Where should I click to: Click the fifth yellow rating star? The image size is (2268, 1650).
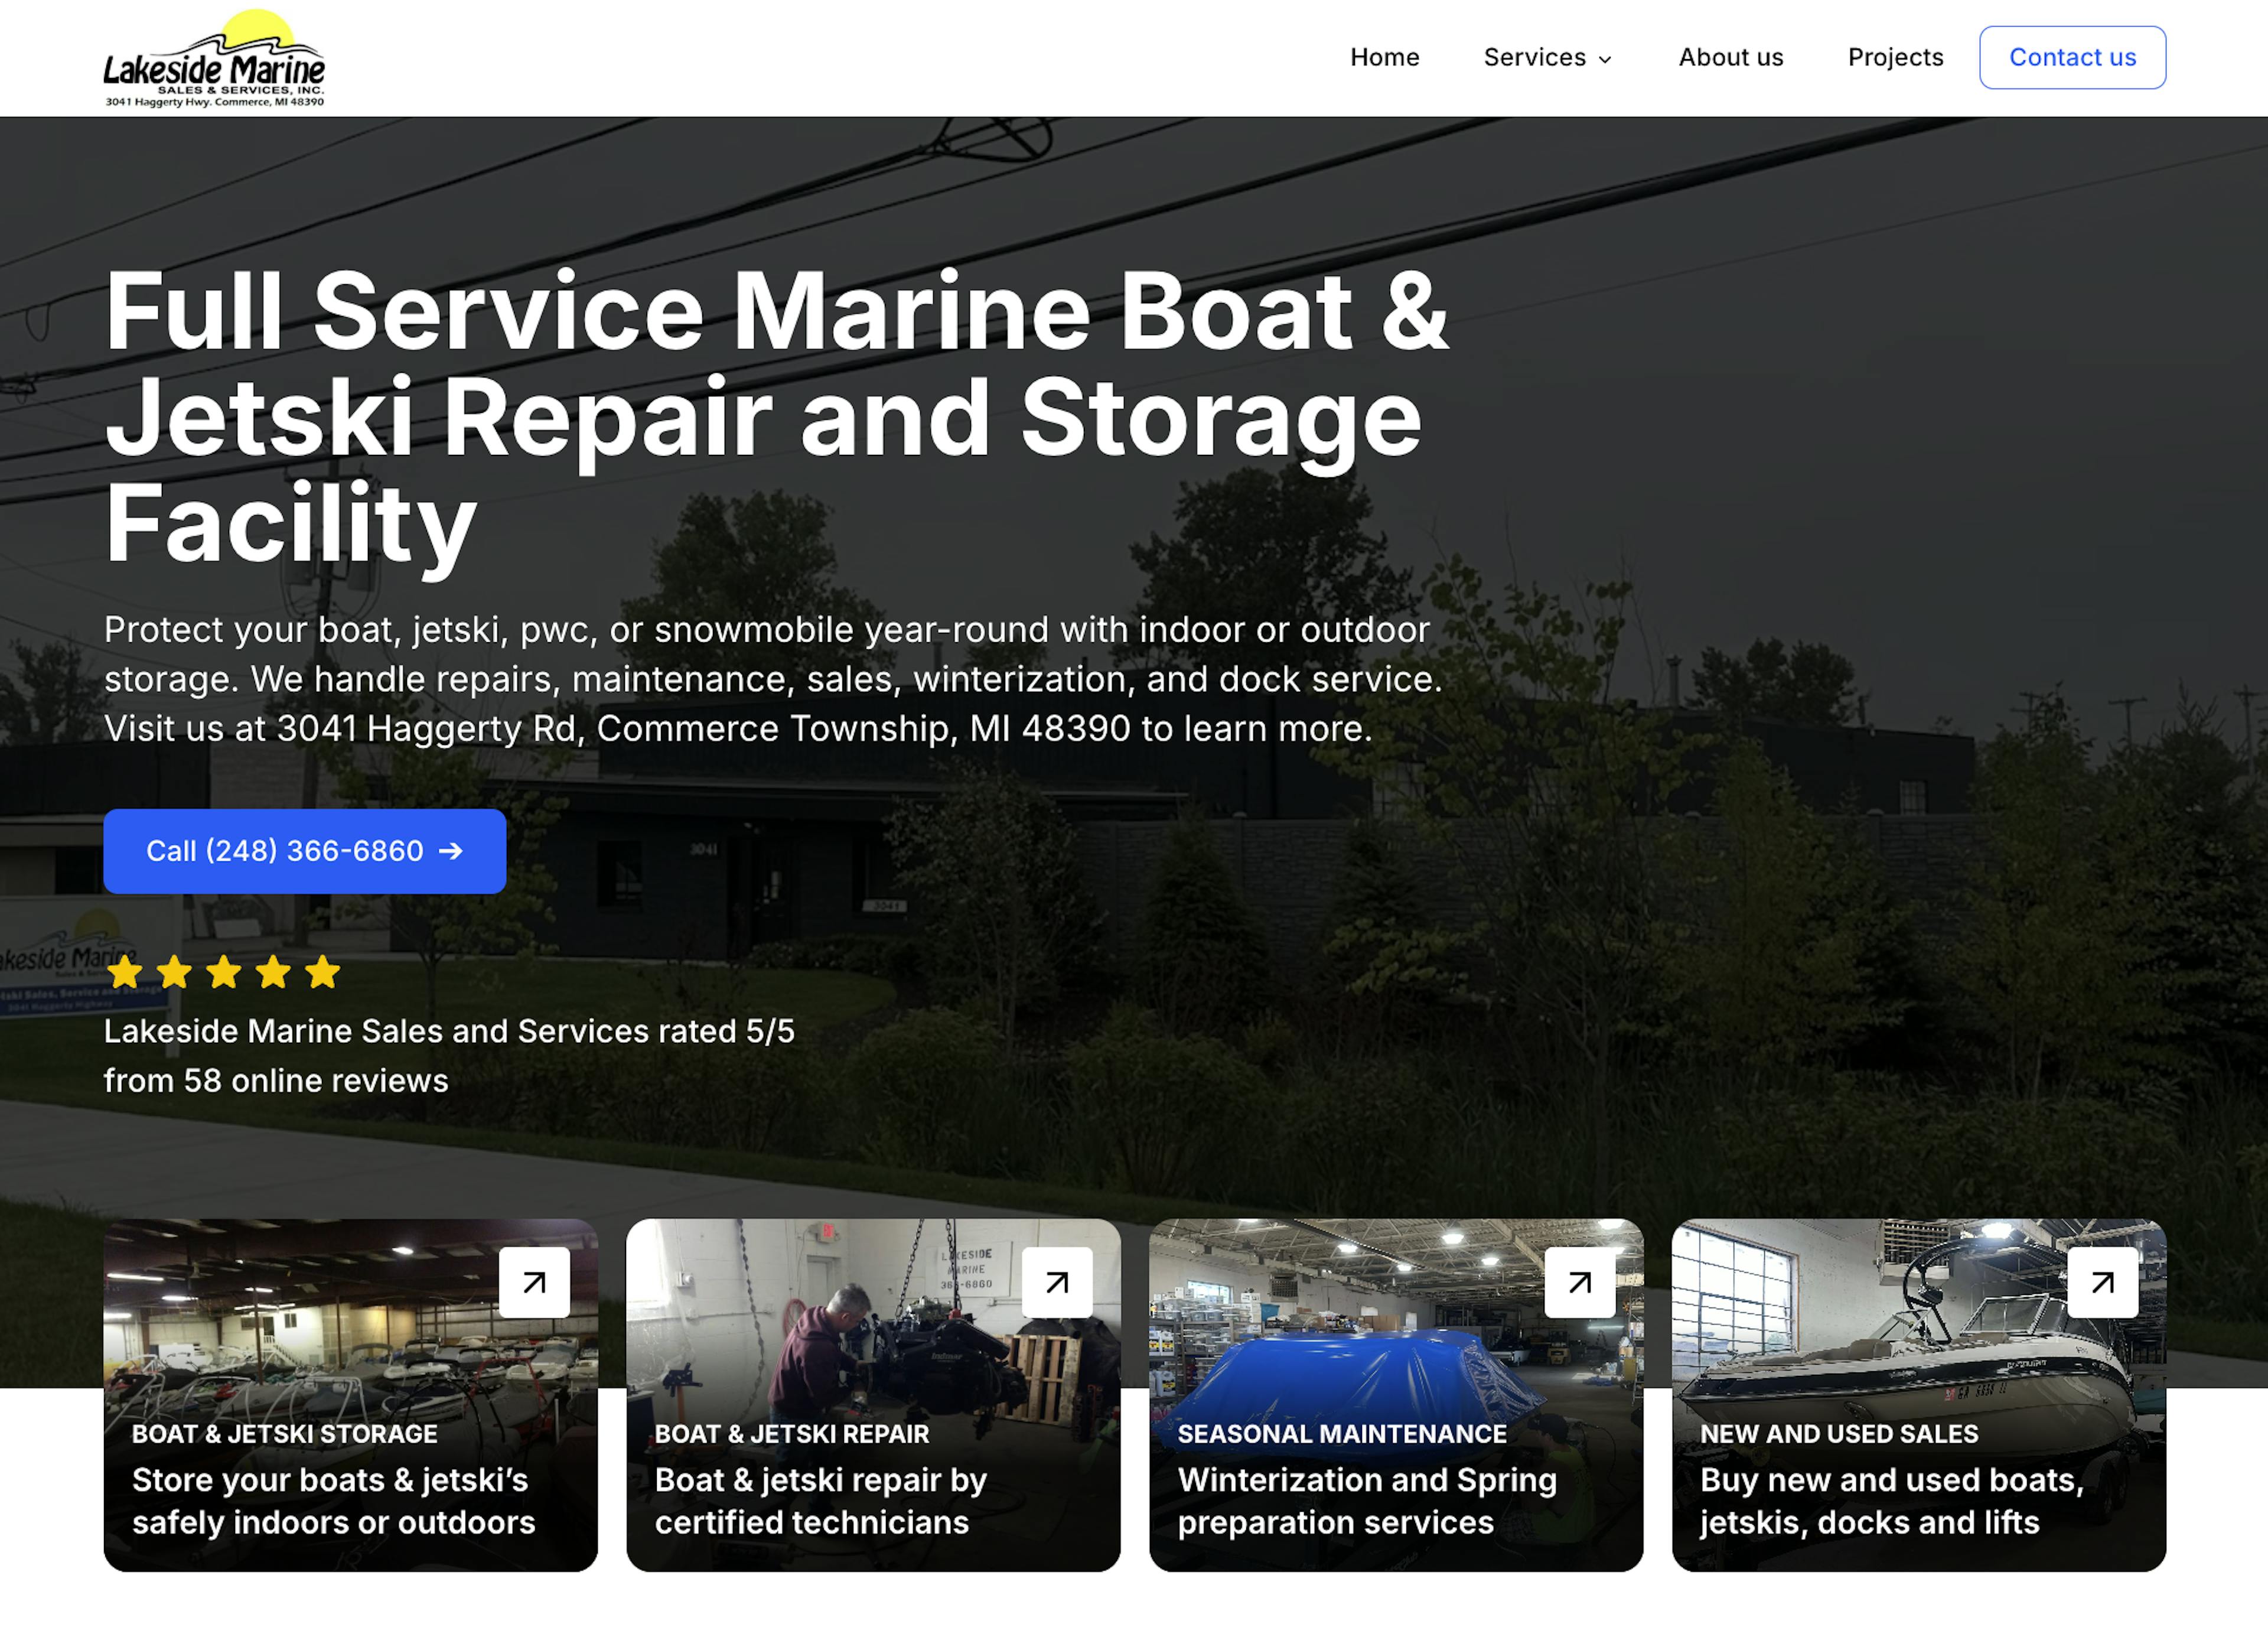point(322,971)
